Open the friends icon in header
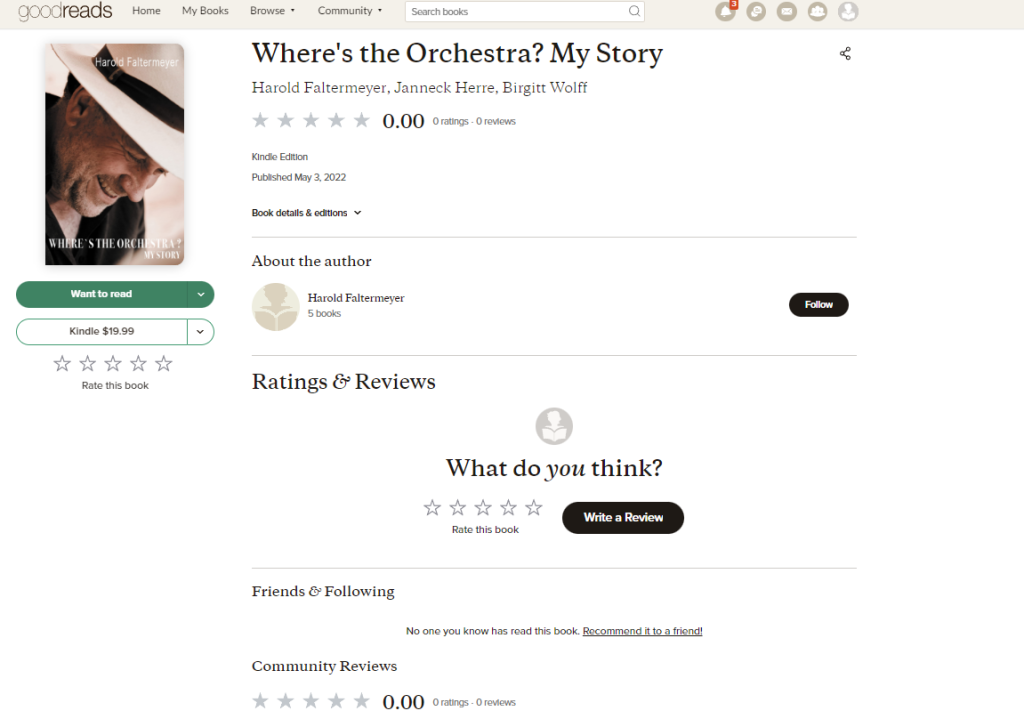The height and width of the screenshot is (727, 1024). pos(818,12)
